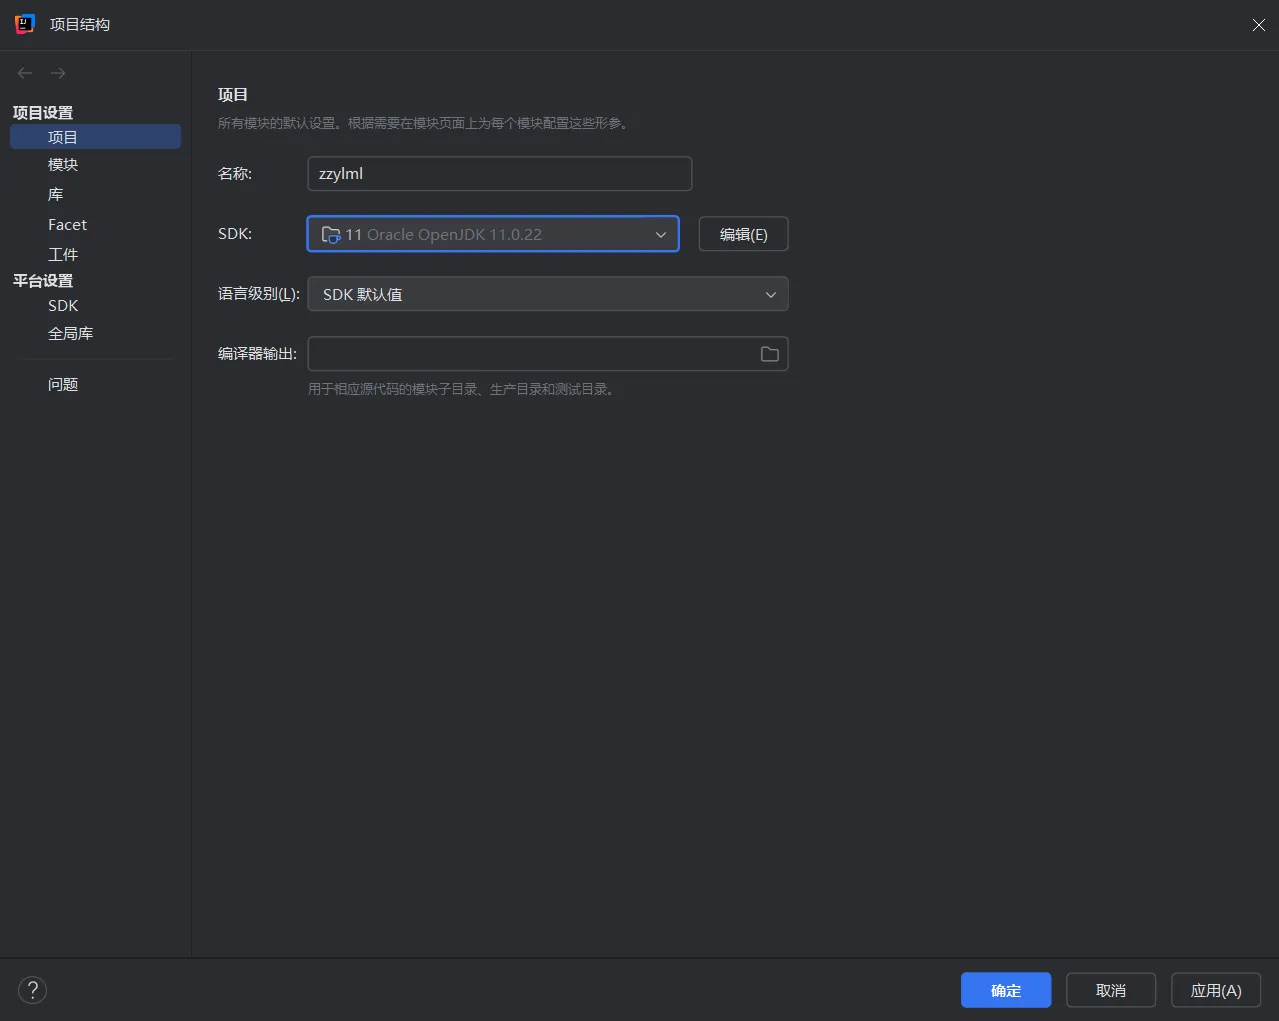The height and width of the screenshot is (1021, 1279).
Task: Select Facet in the sidebar
Action: click(67, 225)
